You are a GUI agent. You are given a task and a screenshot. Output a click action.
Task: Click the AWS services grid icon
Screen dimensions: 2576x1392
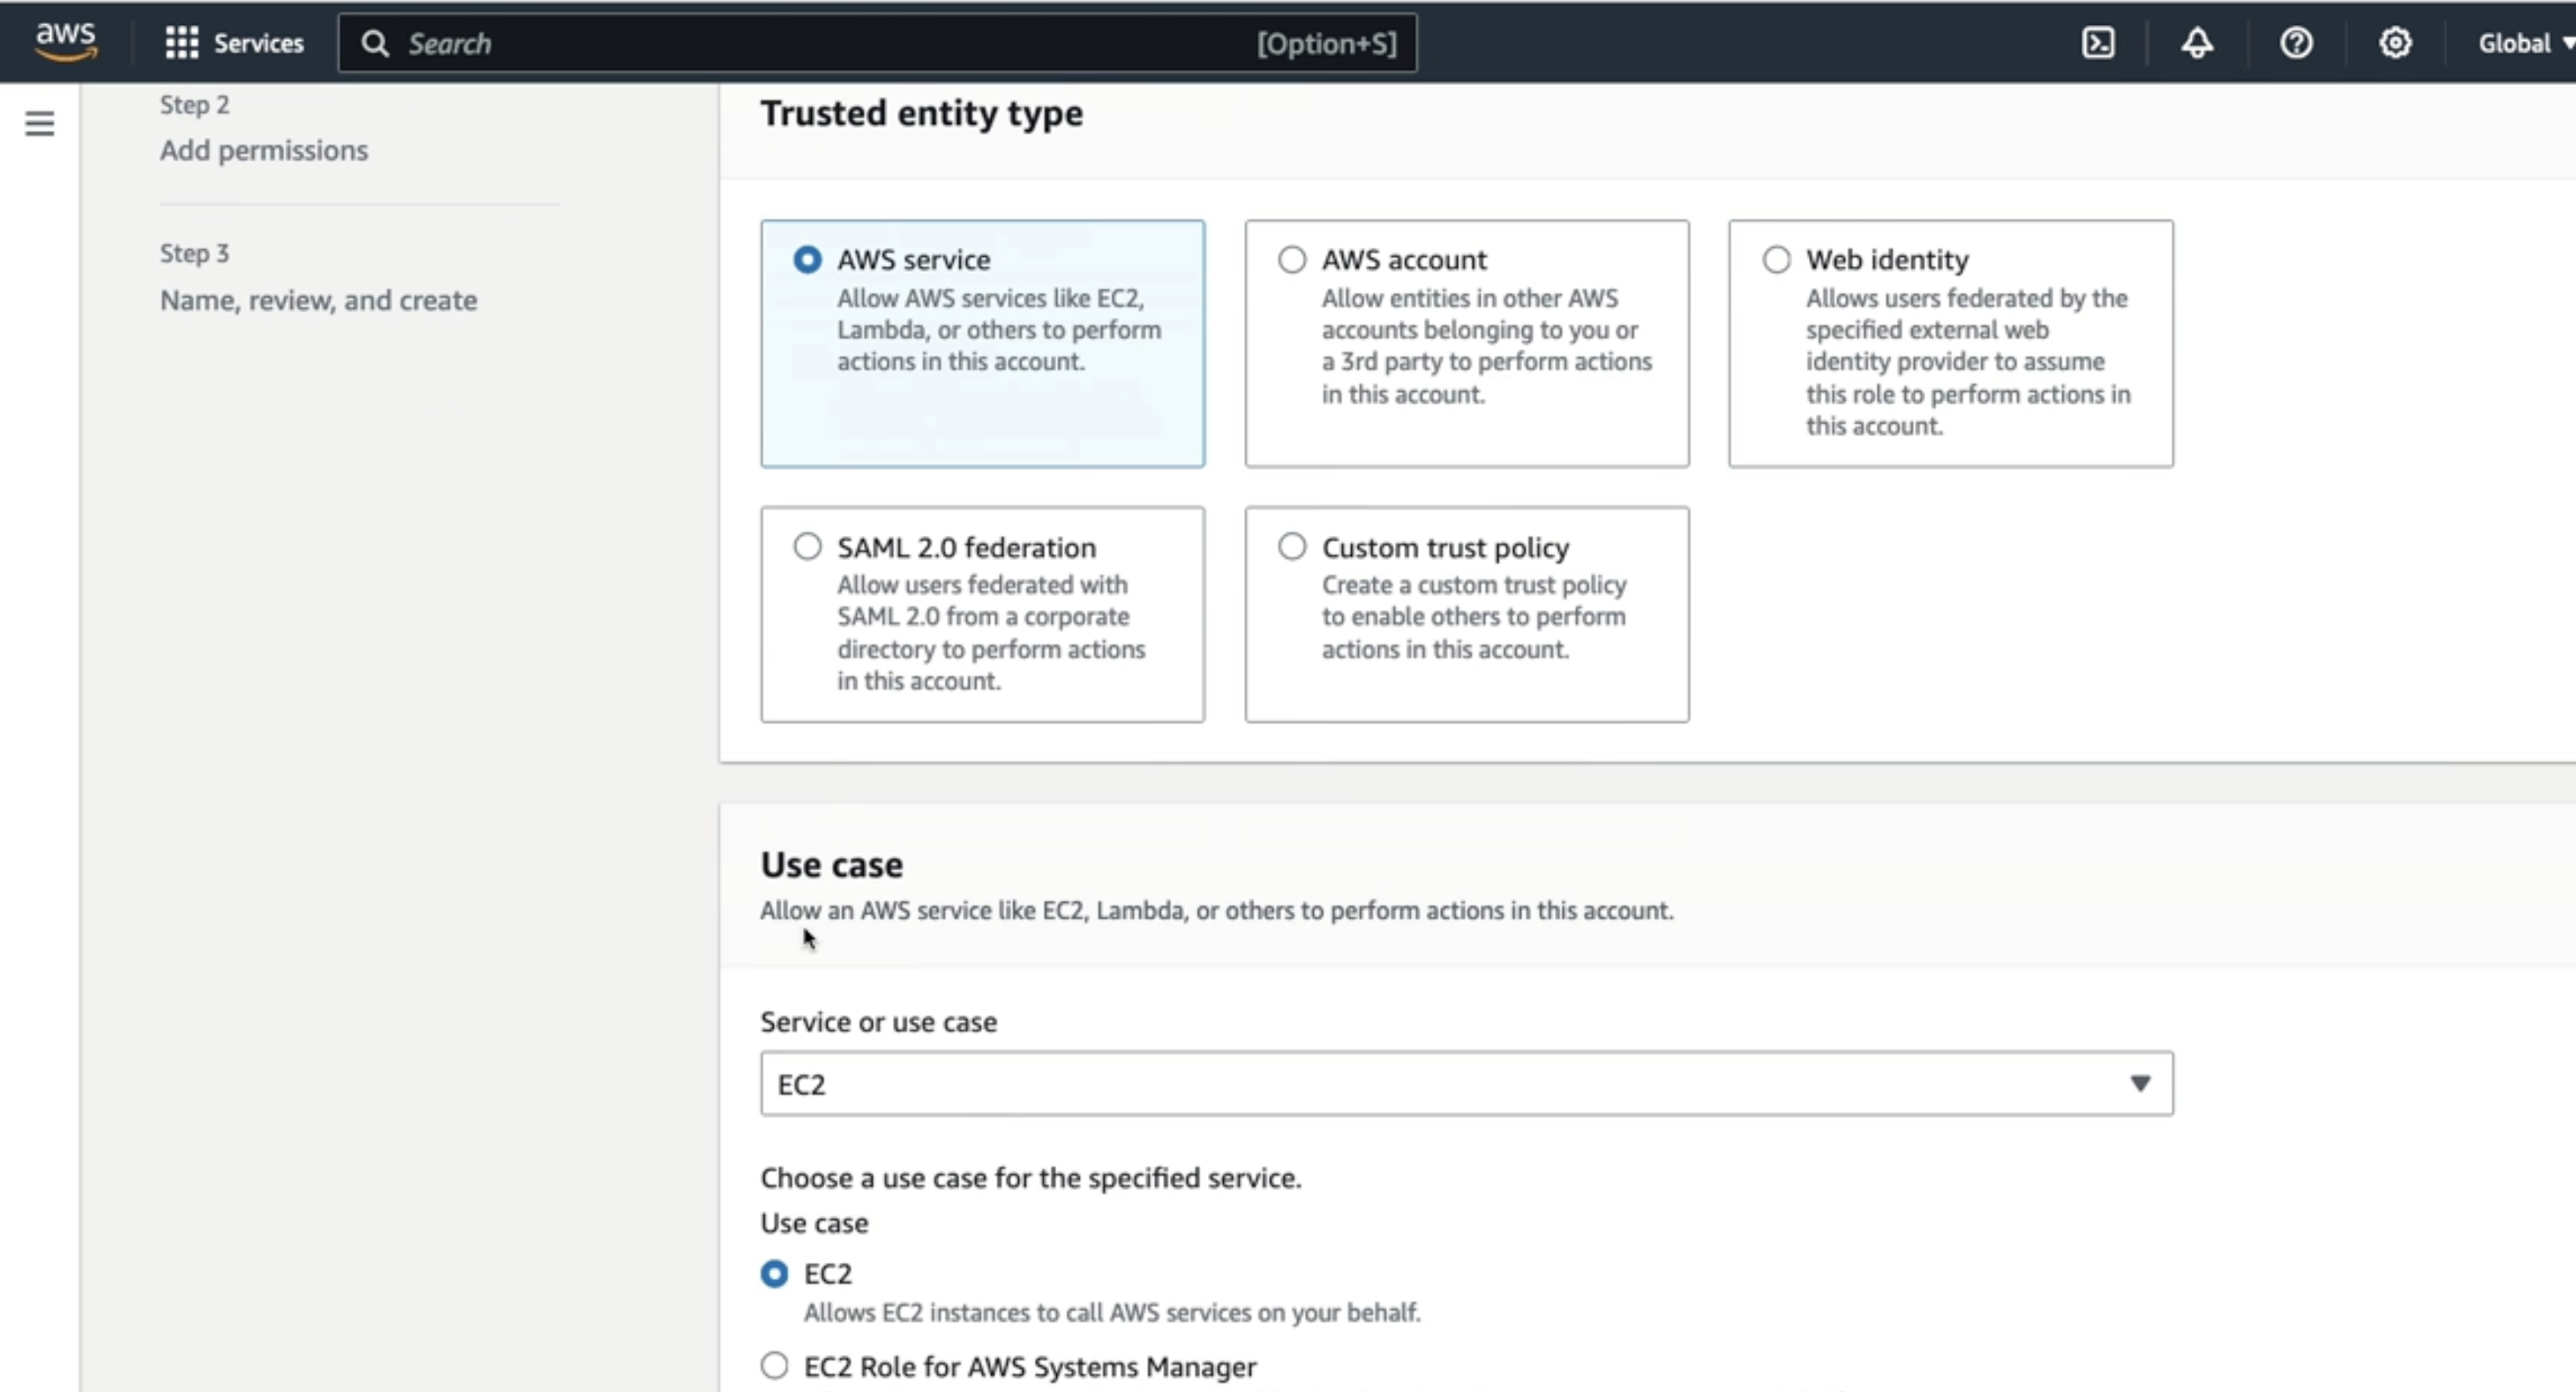180,43
